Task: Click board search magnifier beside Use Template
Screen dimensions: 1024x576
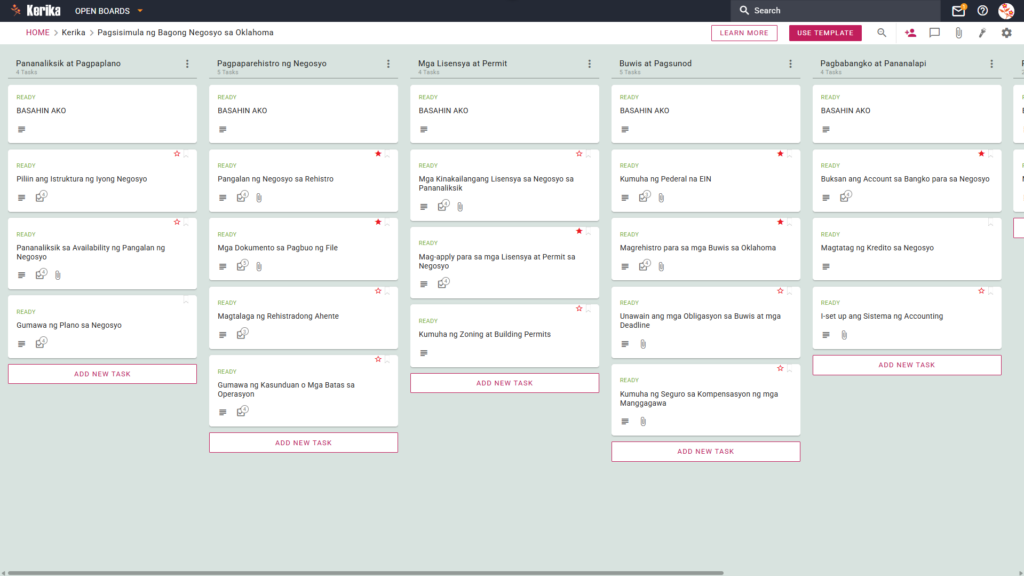Action: [882, 33]
